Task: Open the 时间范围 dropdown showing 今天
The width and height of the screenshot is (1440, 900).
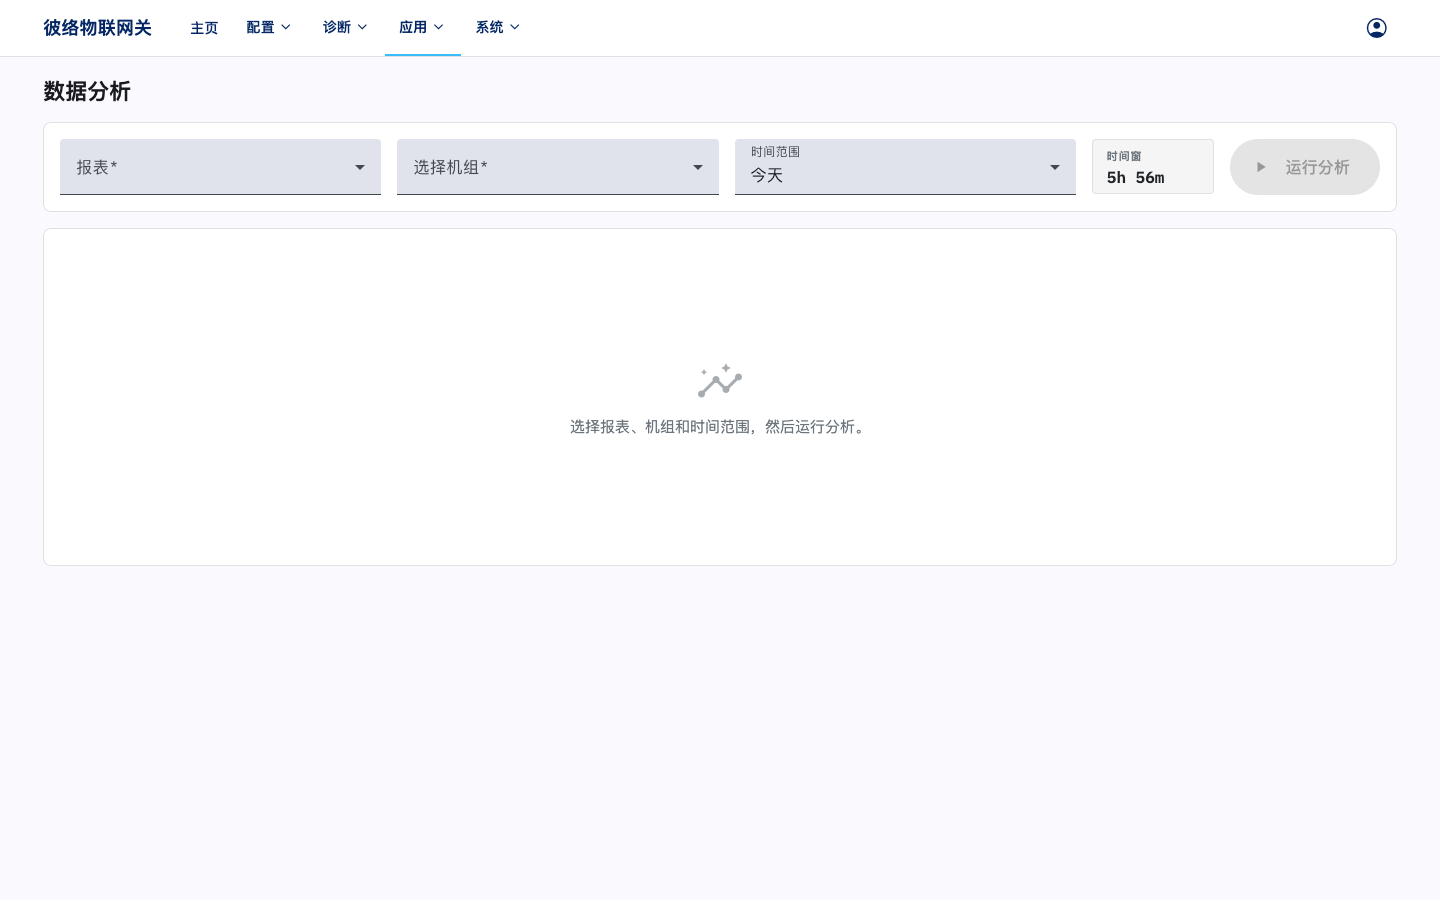Action: [x=905, y=167]
